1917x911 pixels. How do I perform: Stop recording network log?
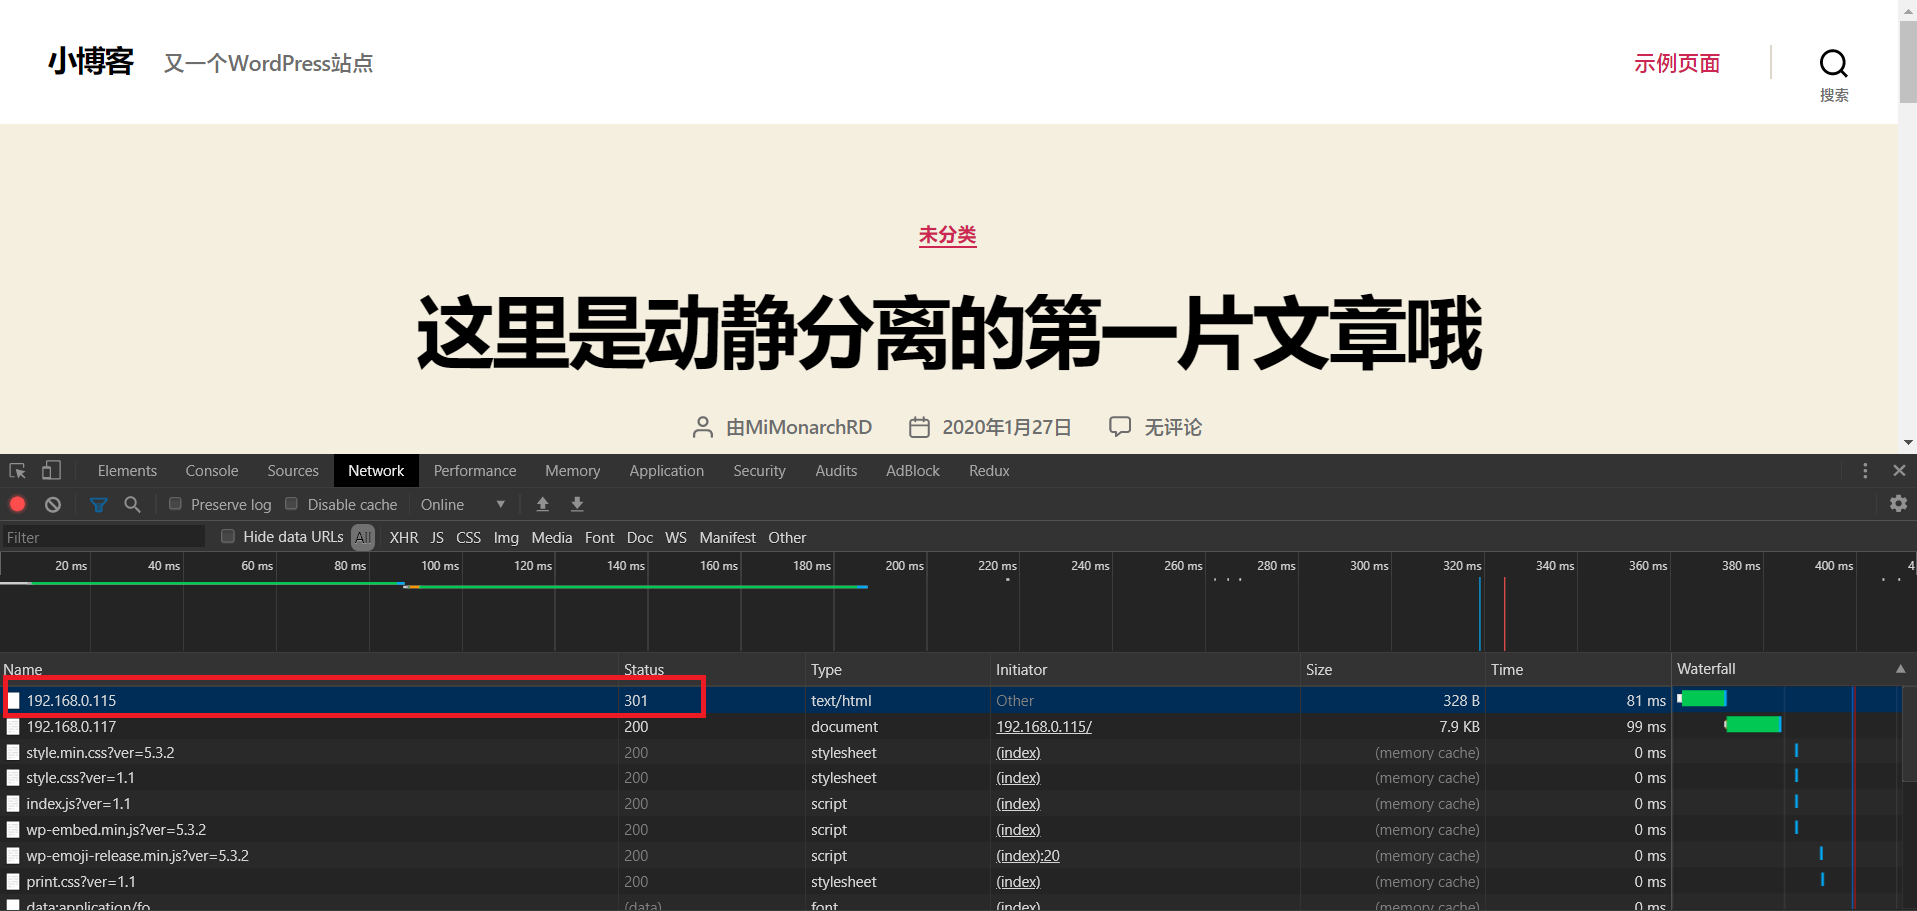[x=17, y=504]
